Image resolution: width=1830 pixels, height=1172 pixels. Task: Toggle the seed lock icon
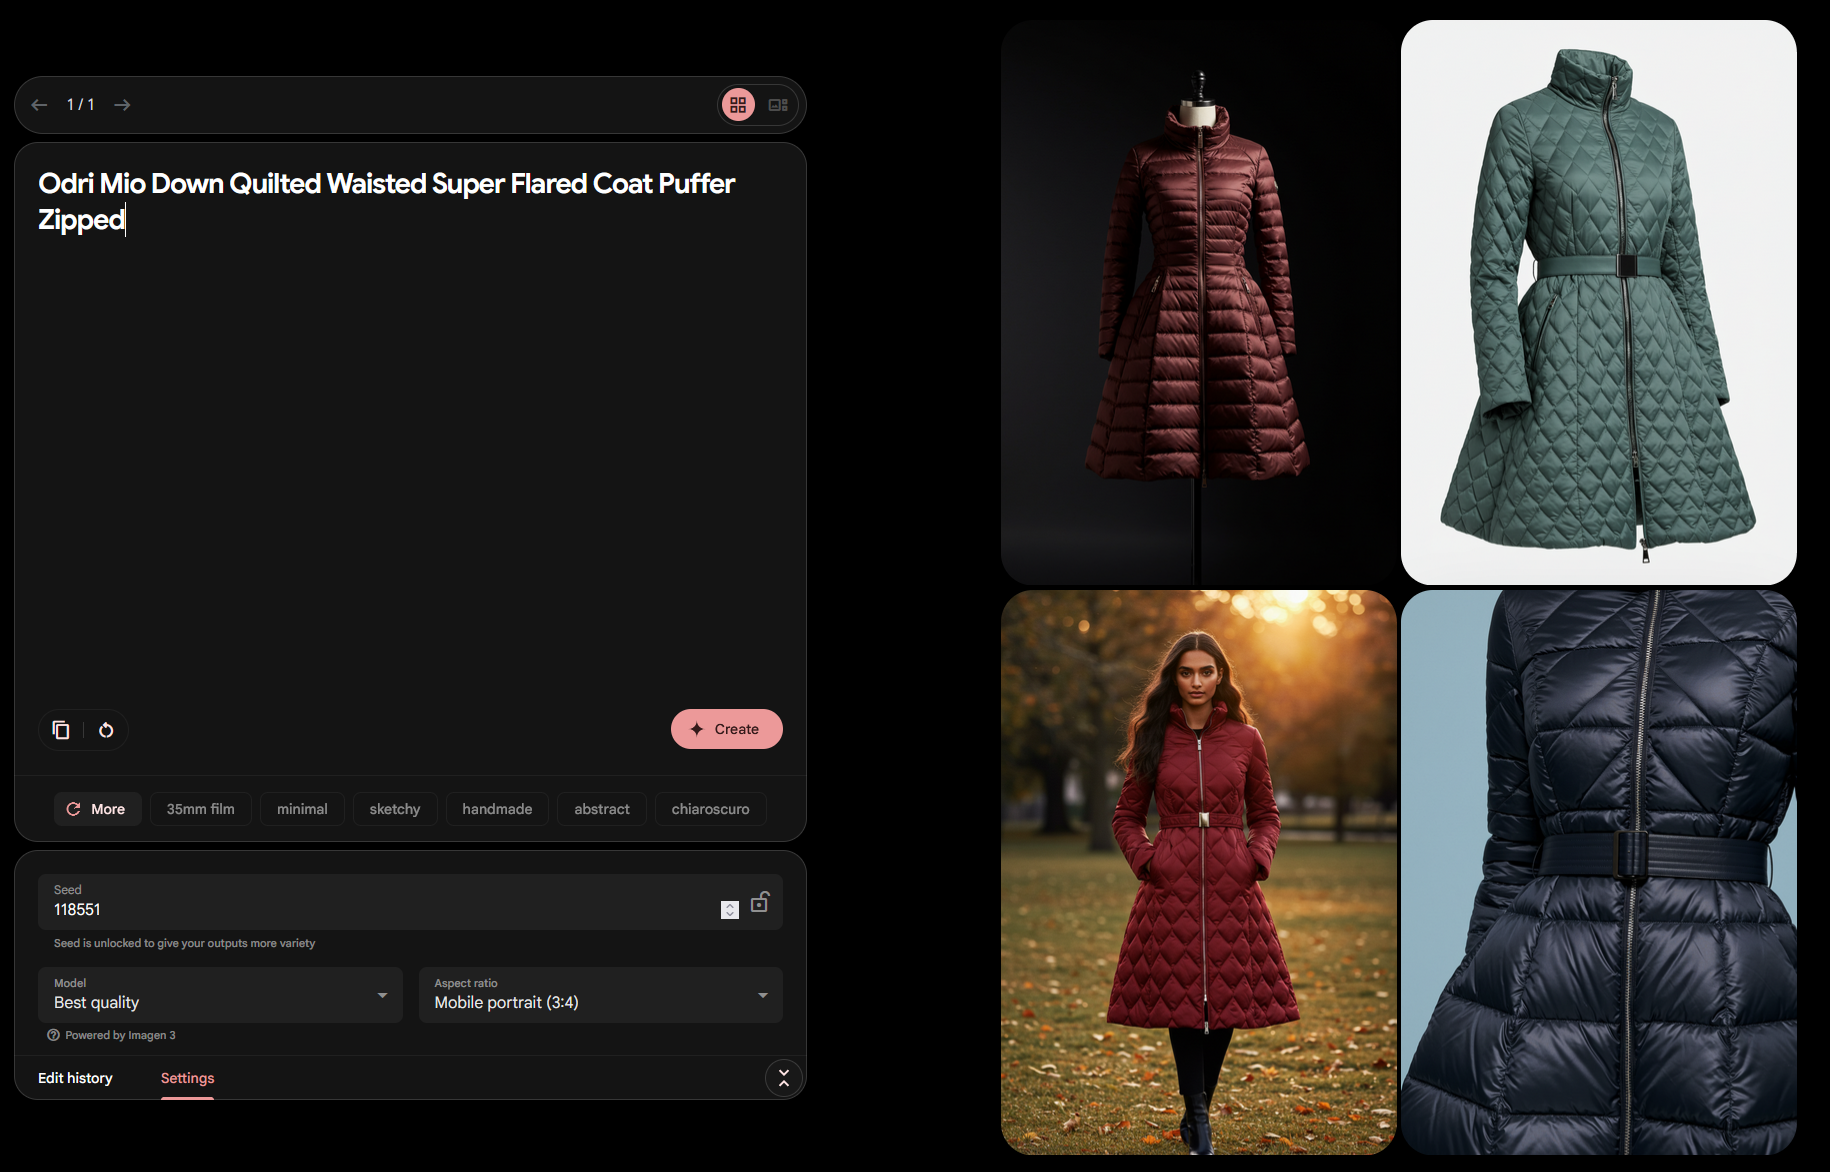click(x=760, y=902)
